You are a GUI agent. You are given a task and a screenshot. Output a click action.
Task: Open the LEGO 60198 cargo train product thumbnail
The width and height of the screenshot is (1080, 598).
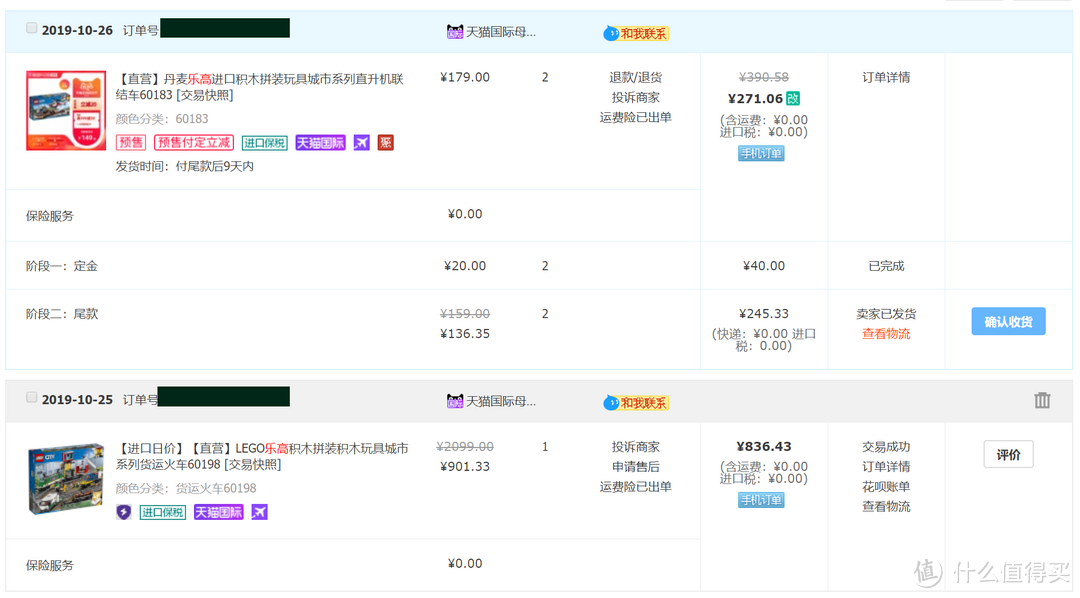pos(66,479)
